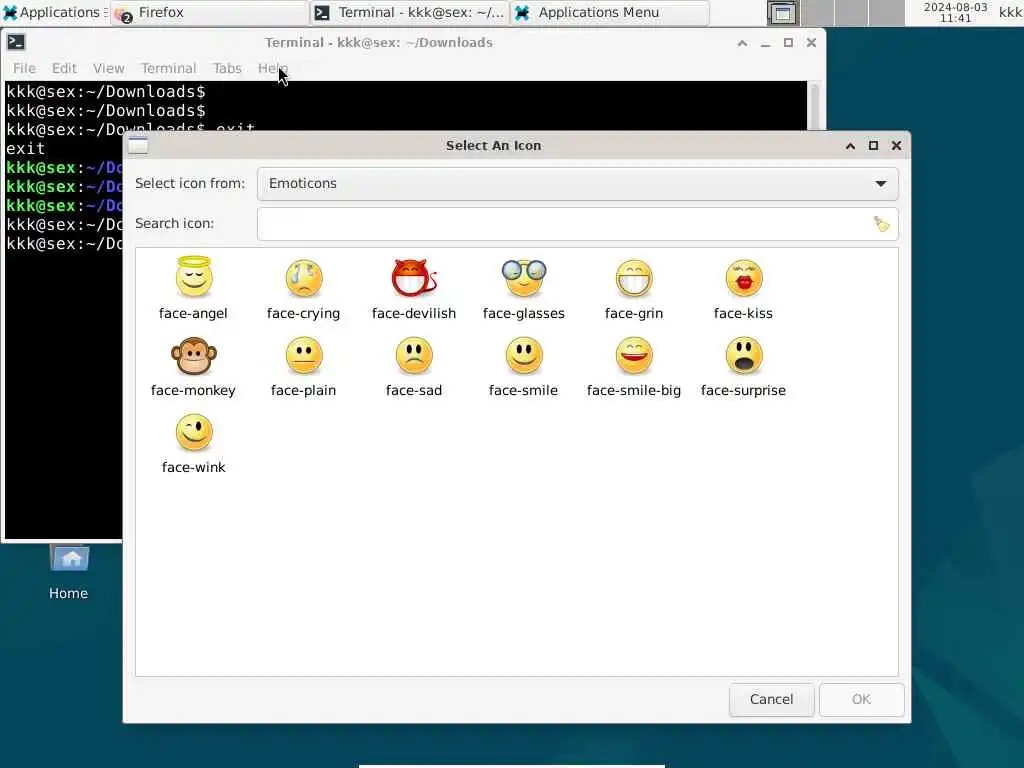
Task: Clear search field with broom icon
Action: tap(882, 224)
